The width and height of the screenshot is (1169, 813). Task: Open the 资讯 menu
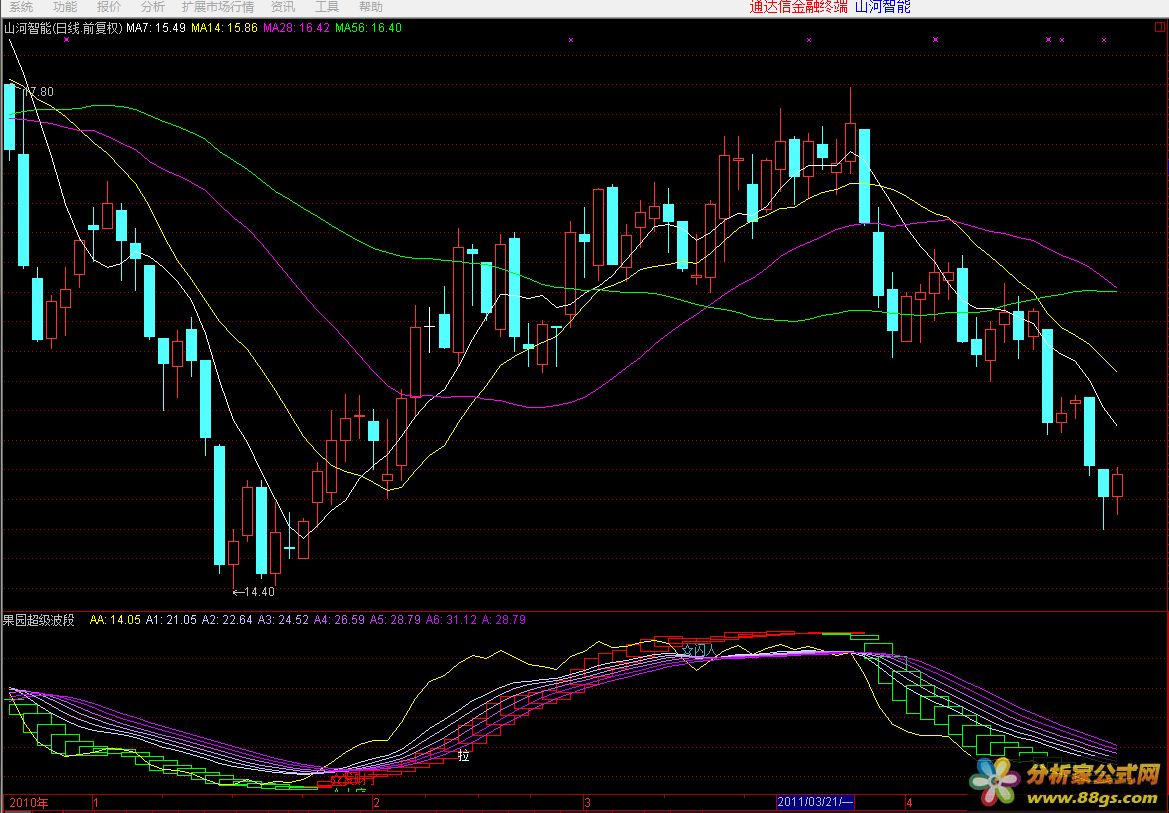pos(283,7)
